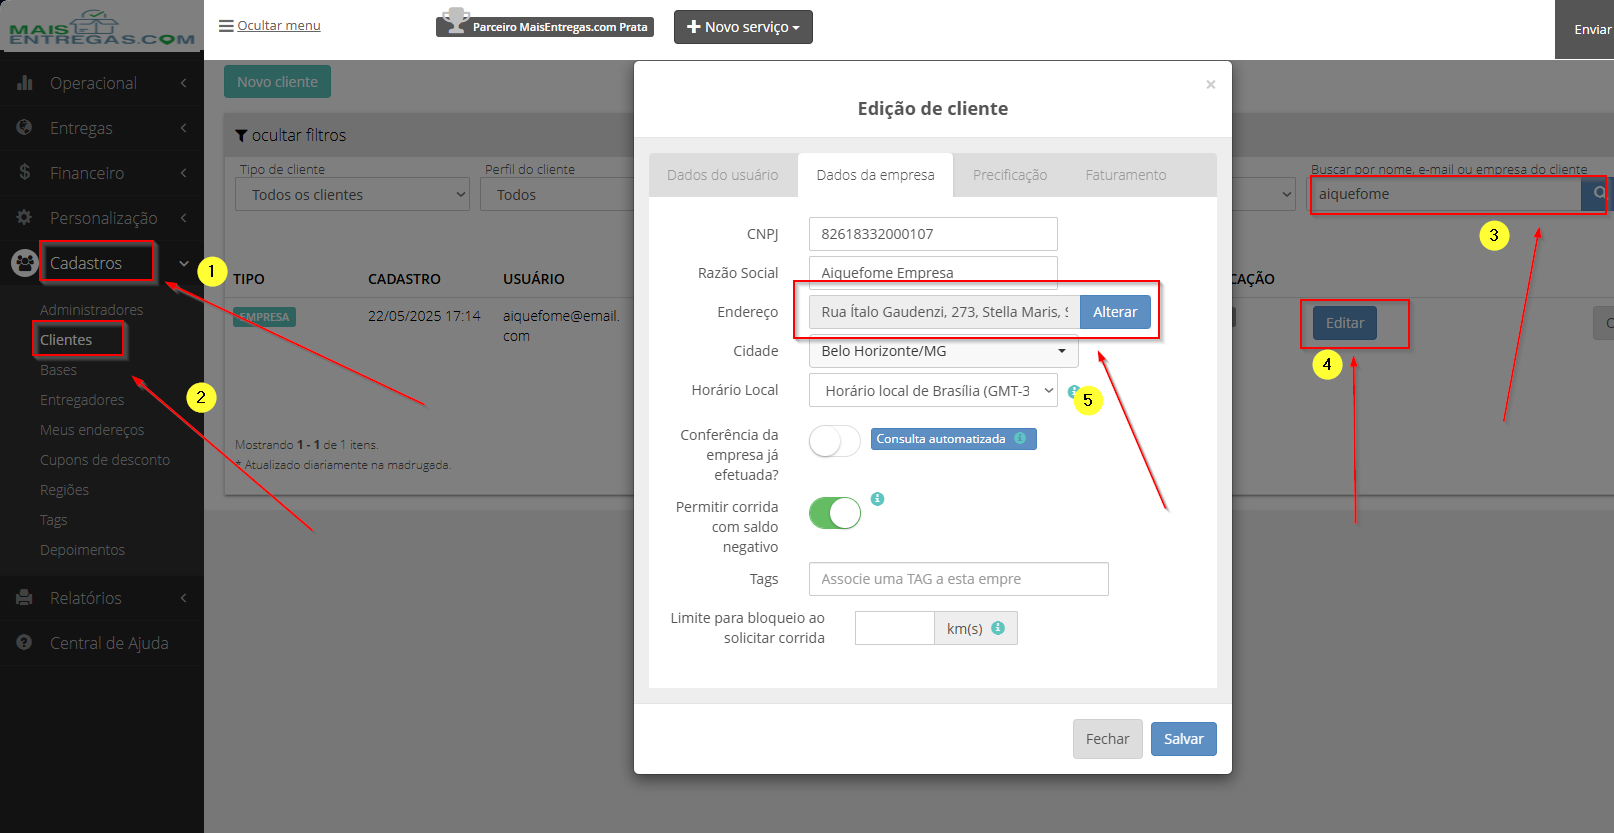
Task: Open the Tipo de cliente dropdown
Action: (352, 194)
